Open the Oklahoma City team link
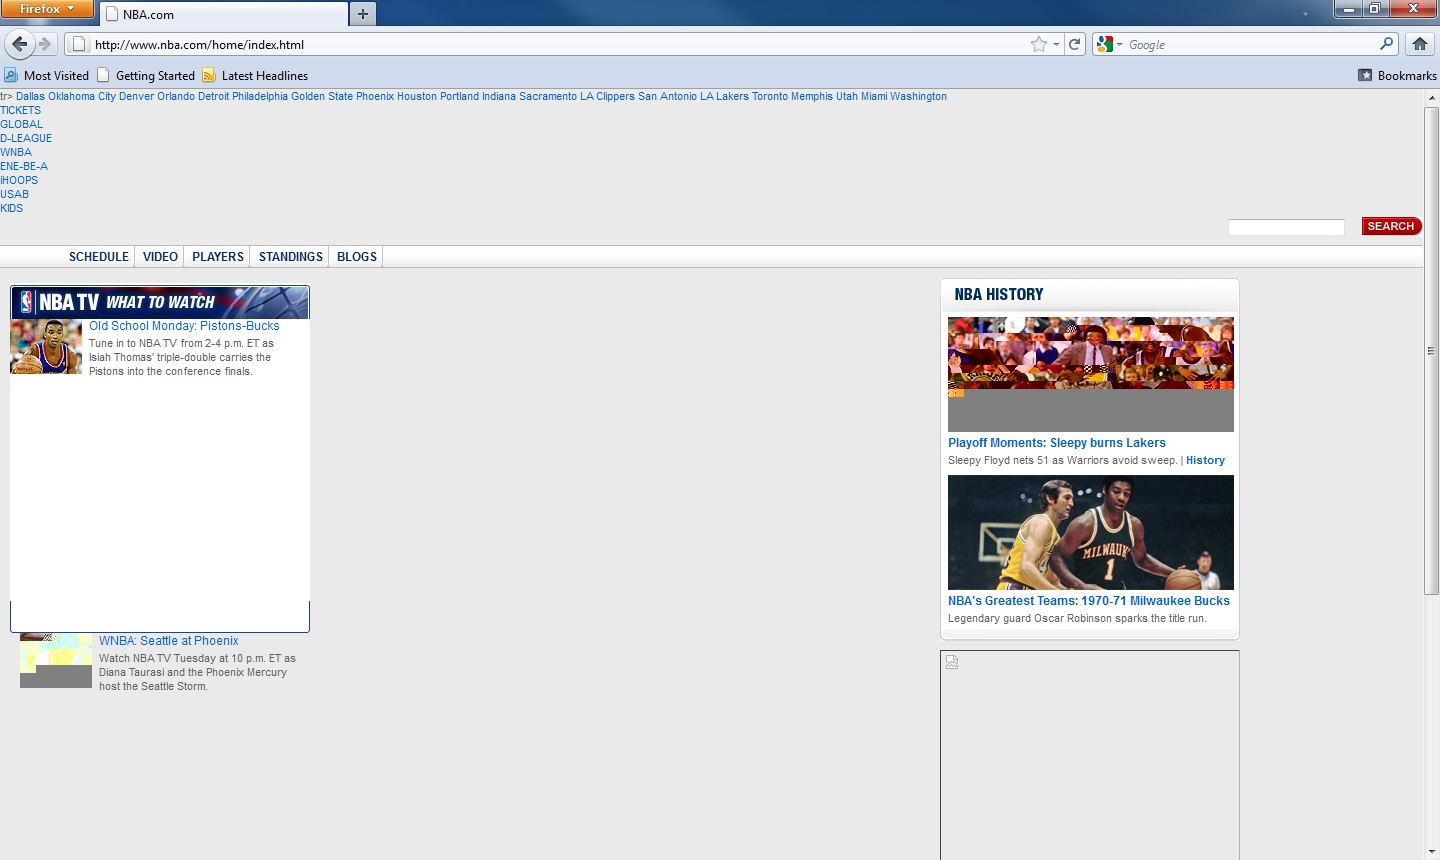Screen dimensions: 1440x860 pos(82,97)
